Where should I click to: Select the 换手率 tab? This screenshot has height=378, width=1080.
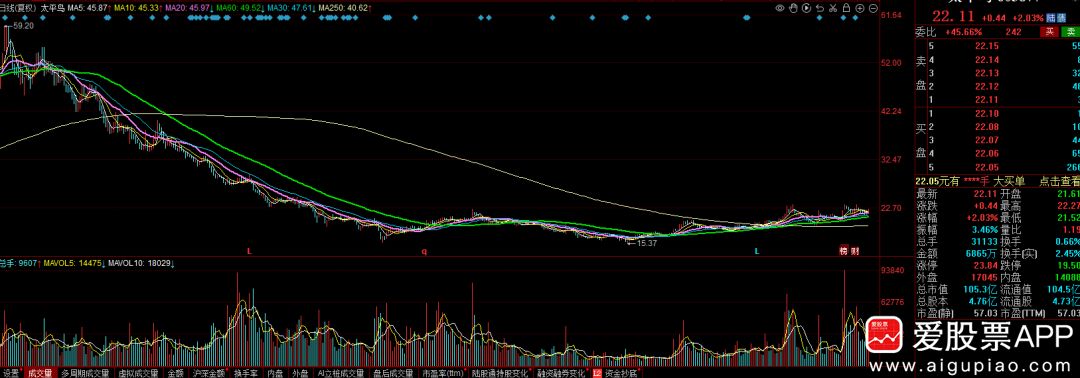pyautogui.click(x=245, y=373)
